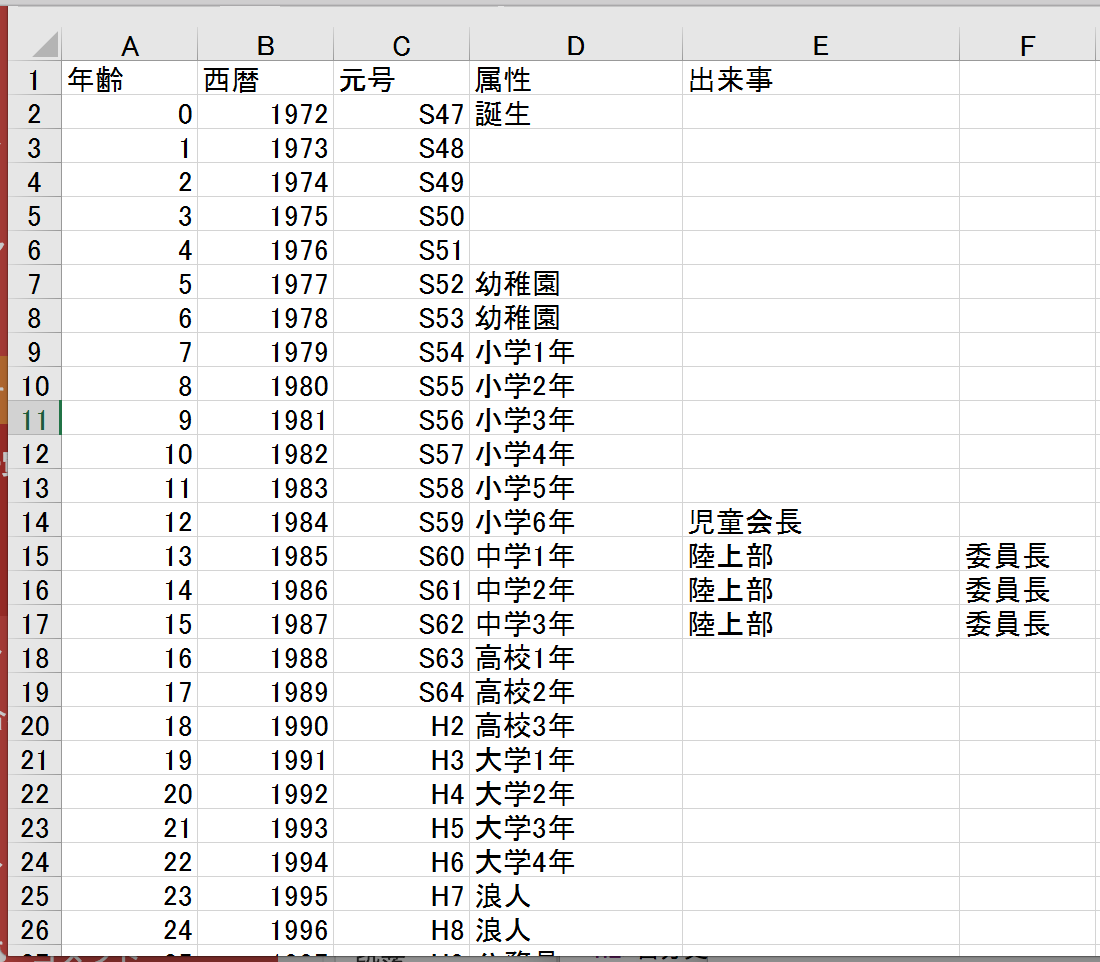
Task: Select the 児童会長 cell
Action: pyautogui.click(x=821, y=521)
